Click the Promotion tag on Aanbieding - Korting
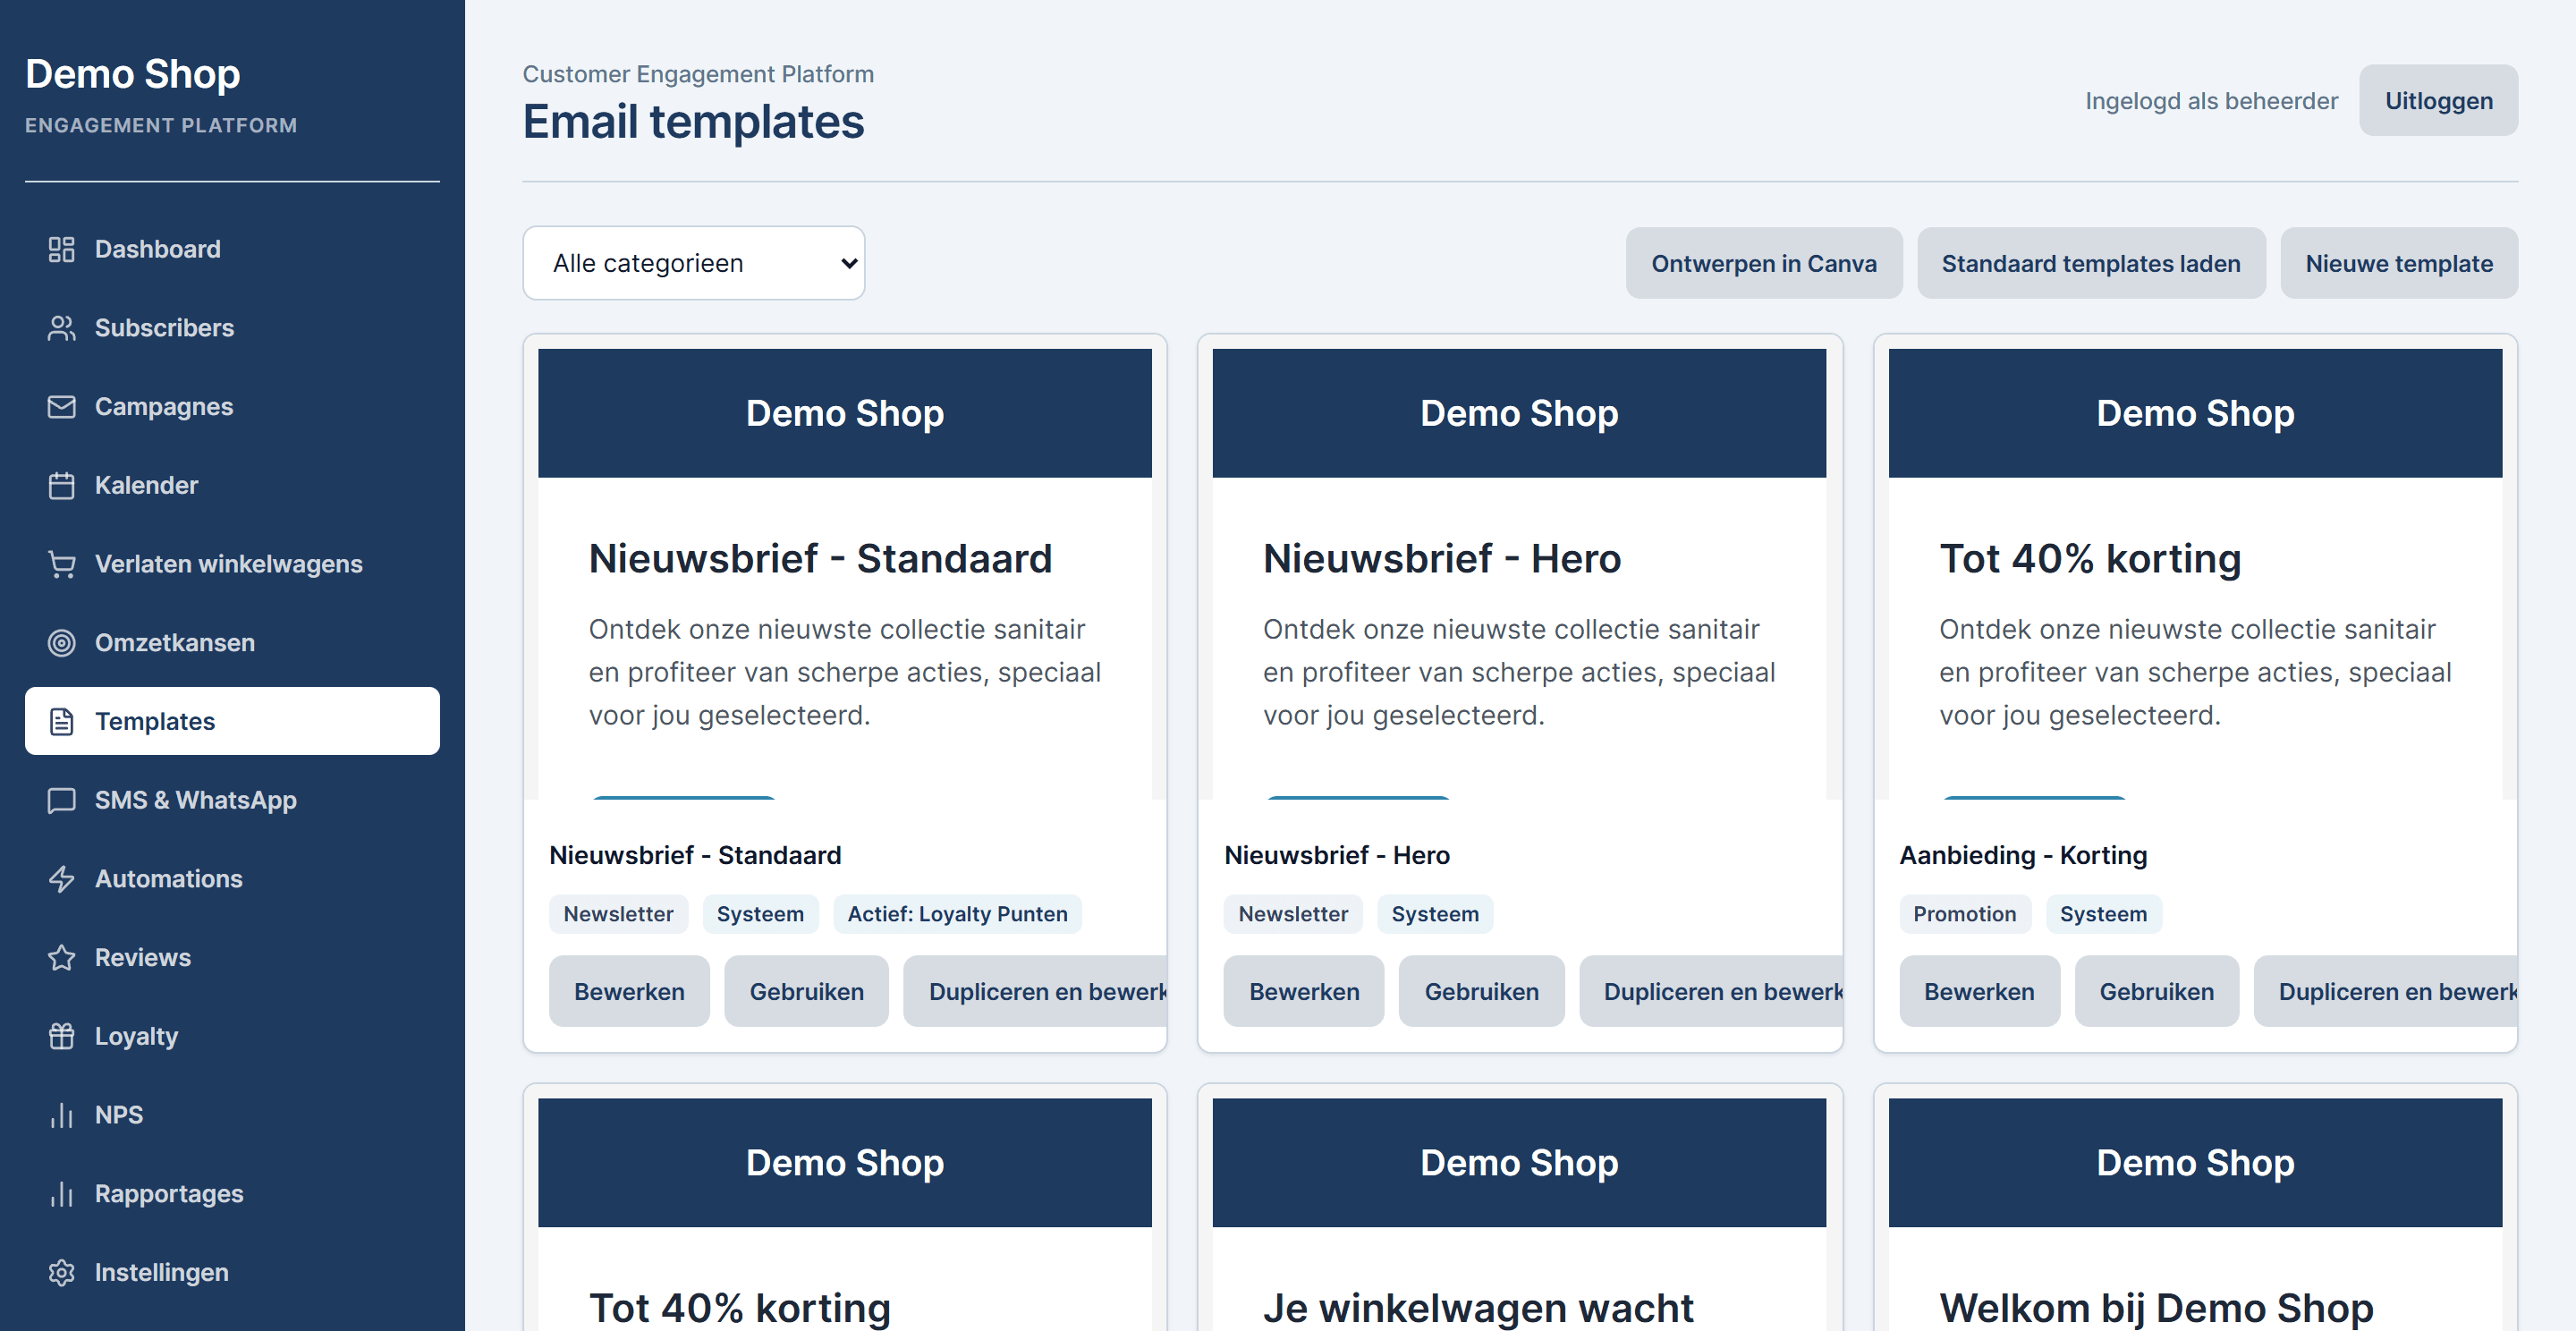 click(1964, 914)
